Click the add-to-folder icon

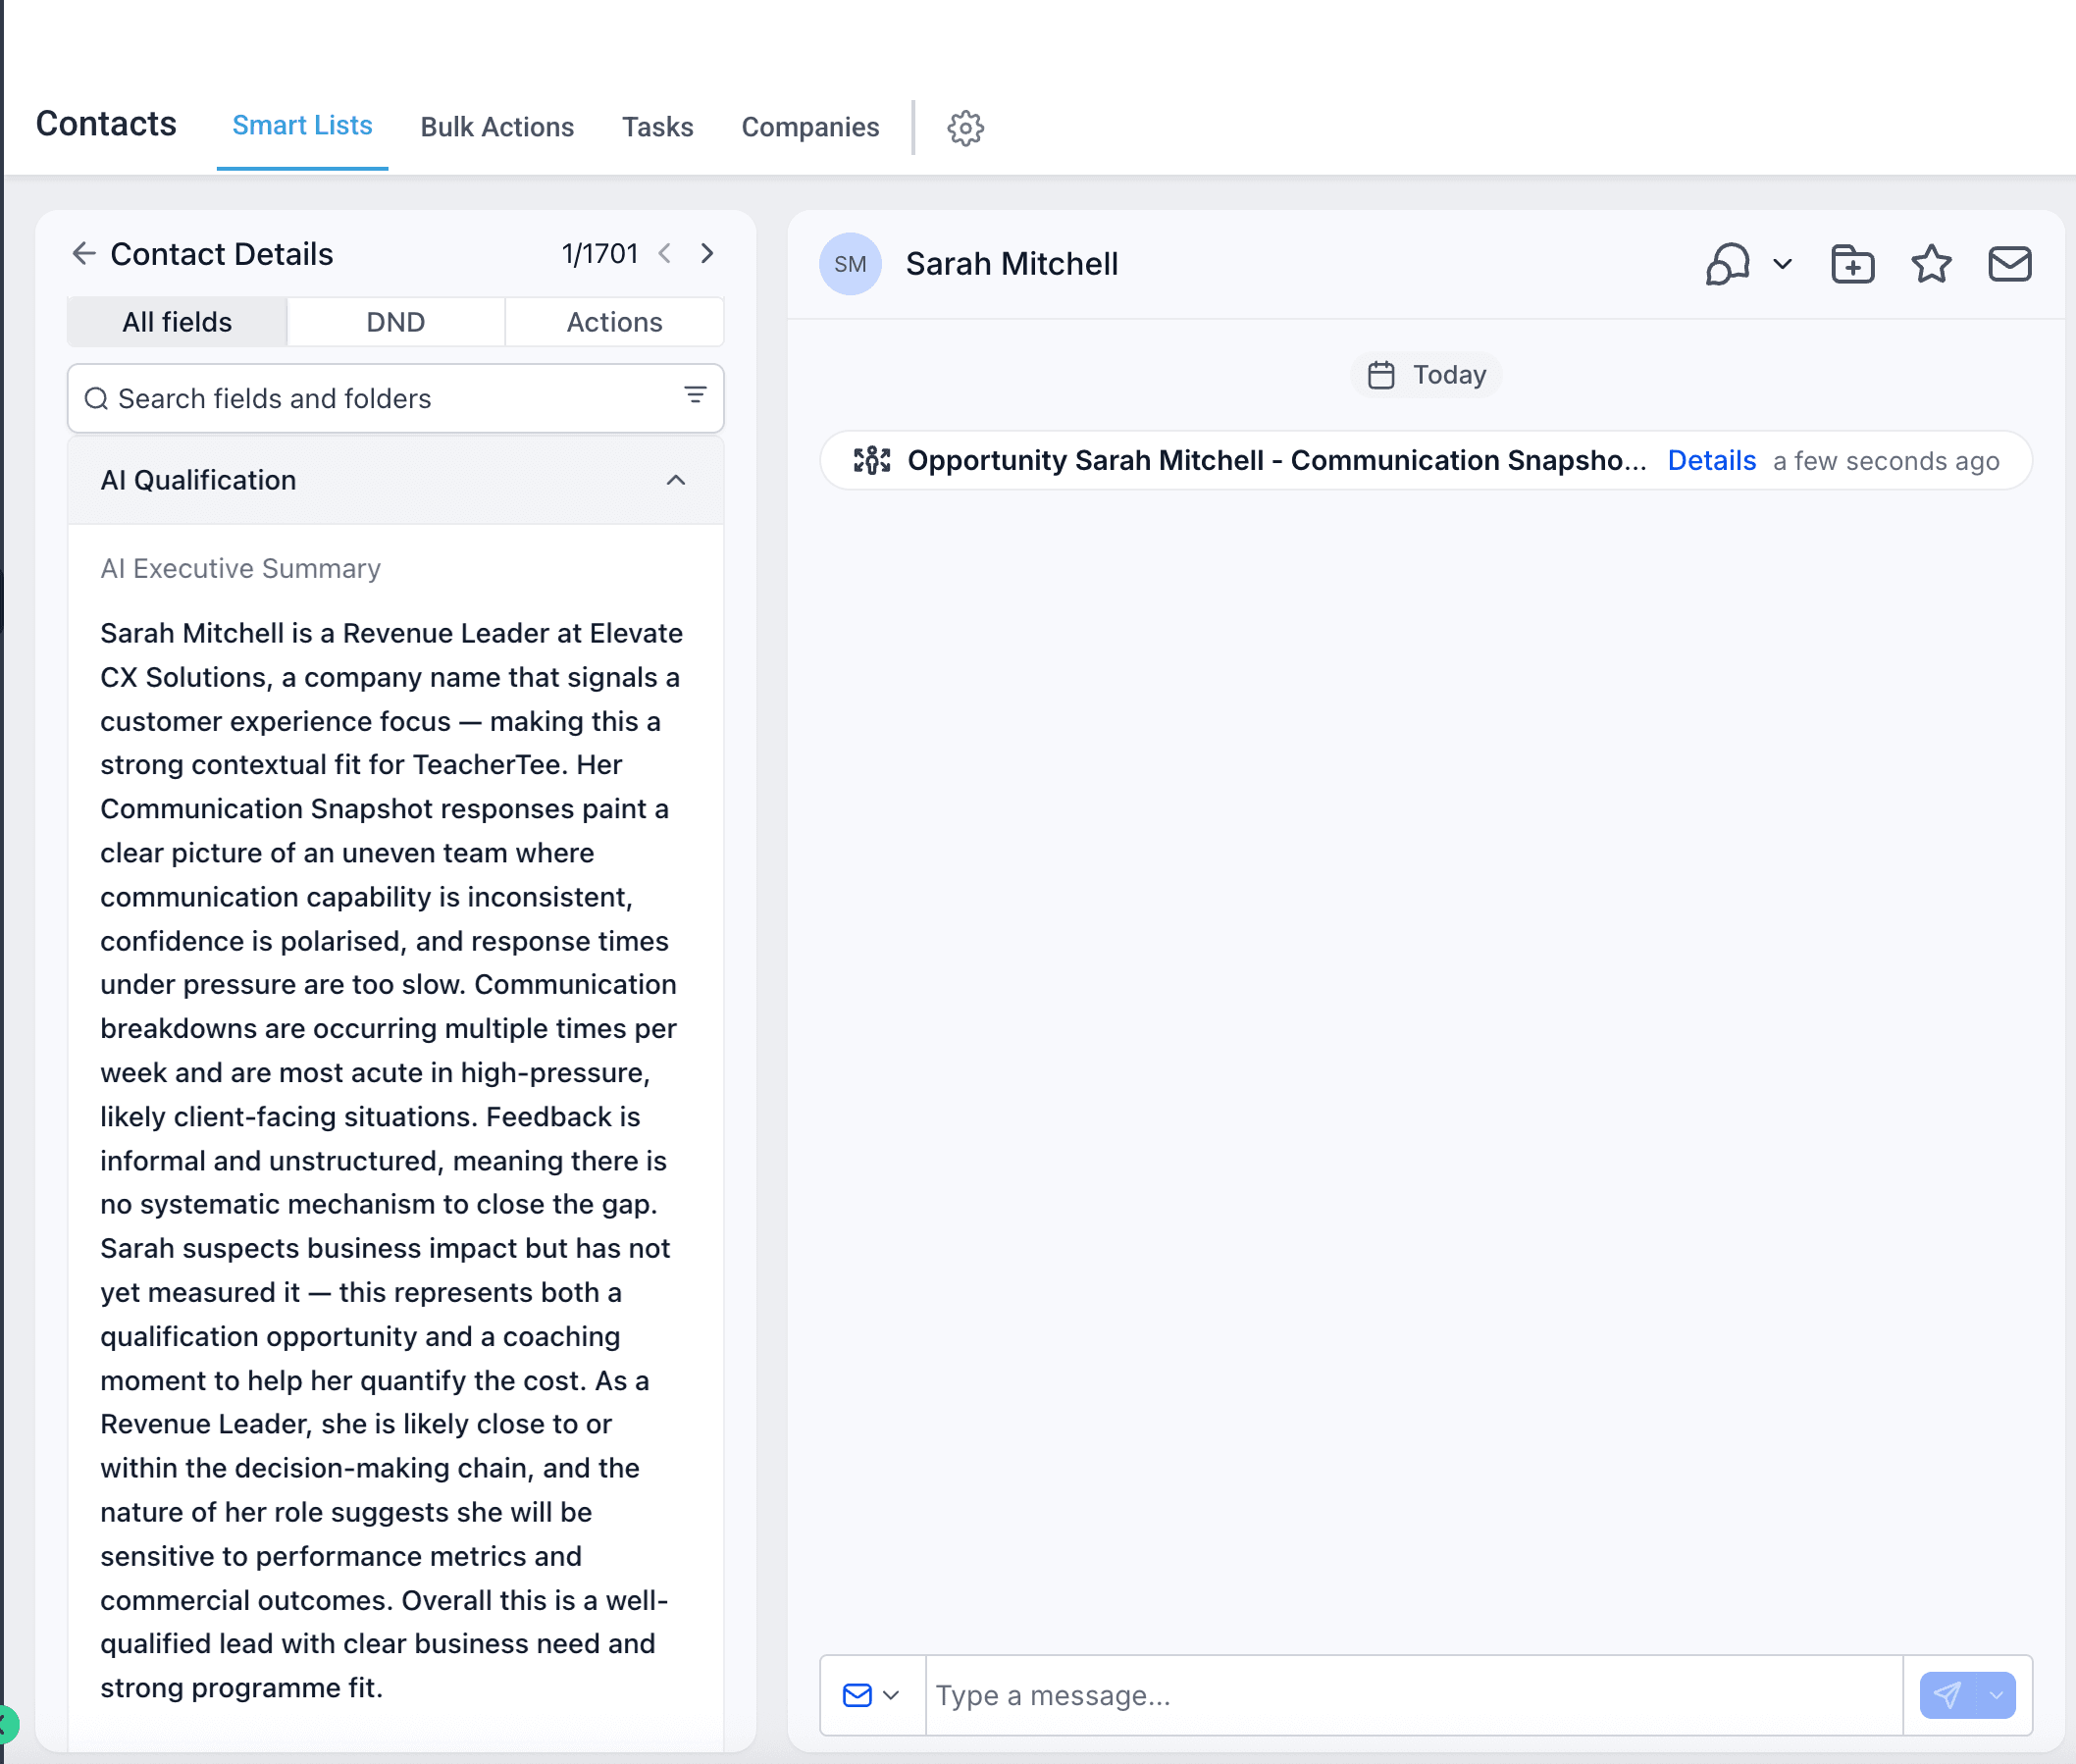pyautogui.click(x=1852, y=264)
